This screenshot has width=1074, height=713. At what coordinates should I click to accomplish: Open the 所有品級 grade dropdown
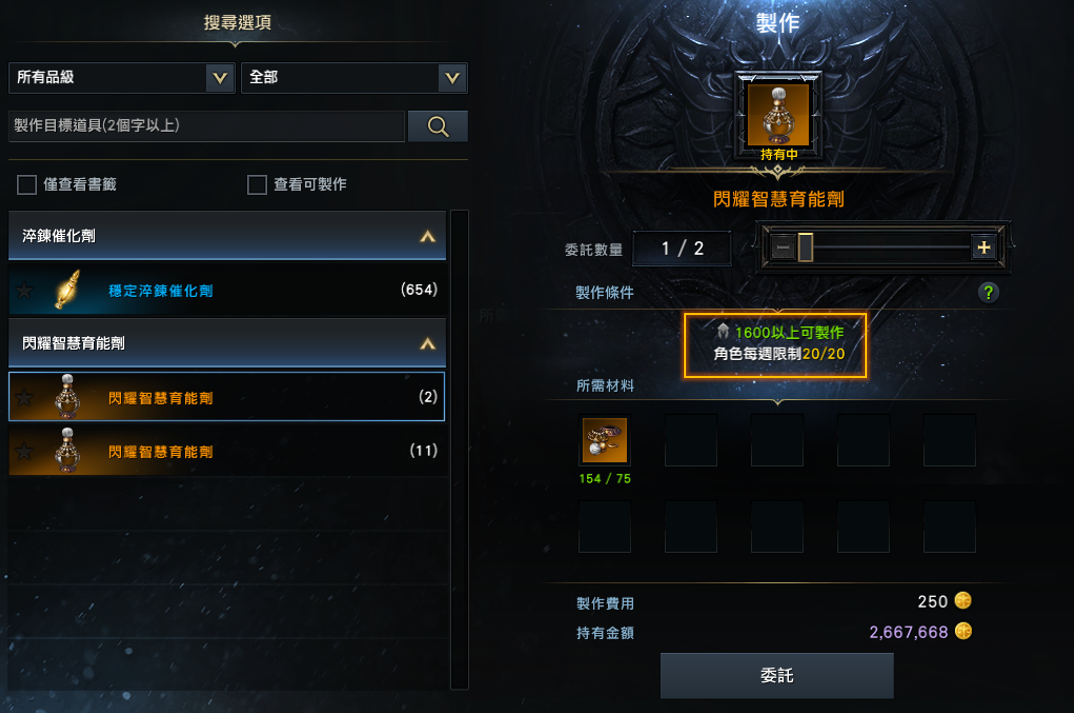pos(122,77)
